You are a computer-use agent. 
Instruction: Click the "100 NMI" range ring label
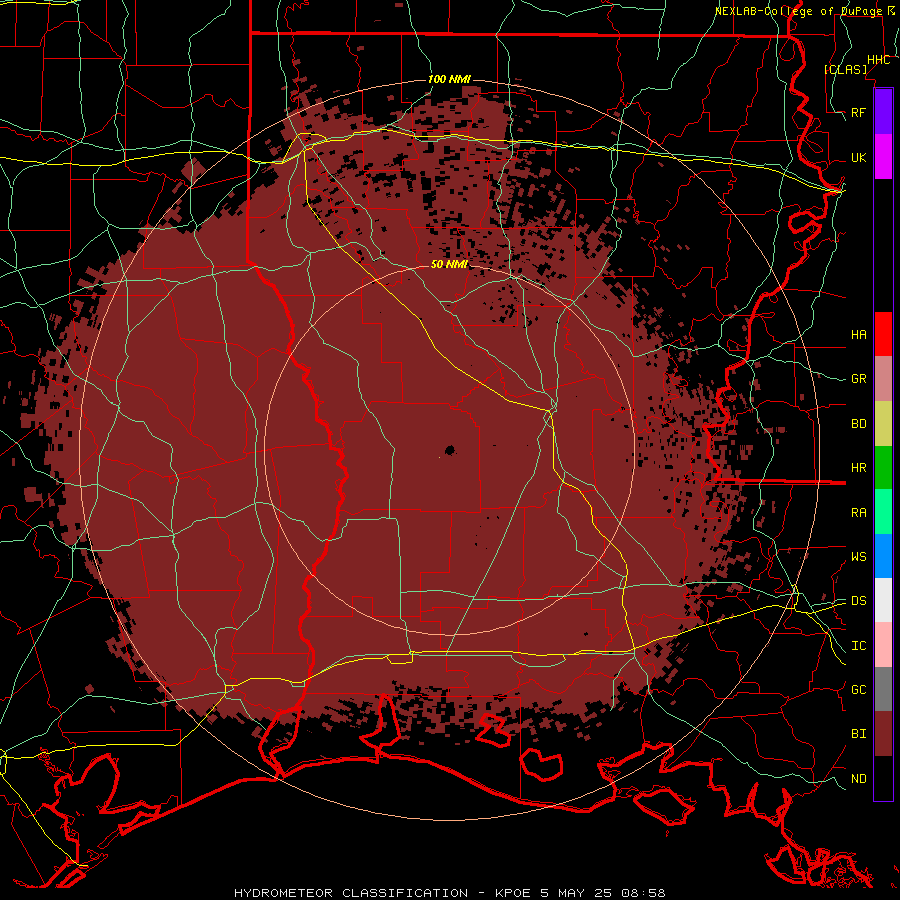449,79
